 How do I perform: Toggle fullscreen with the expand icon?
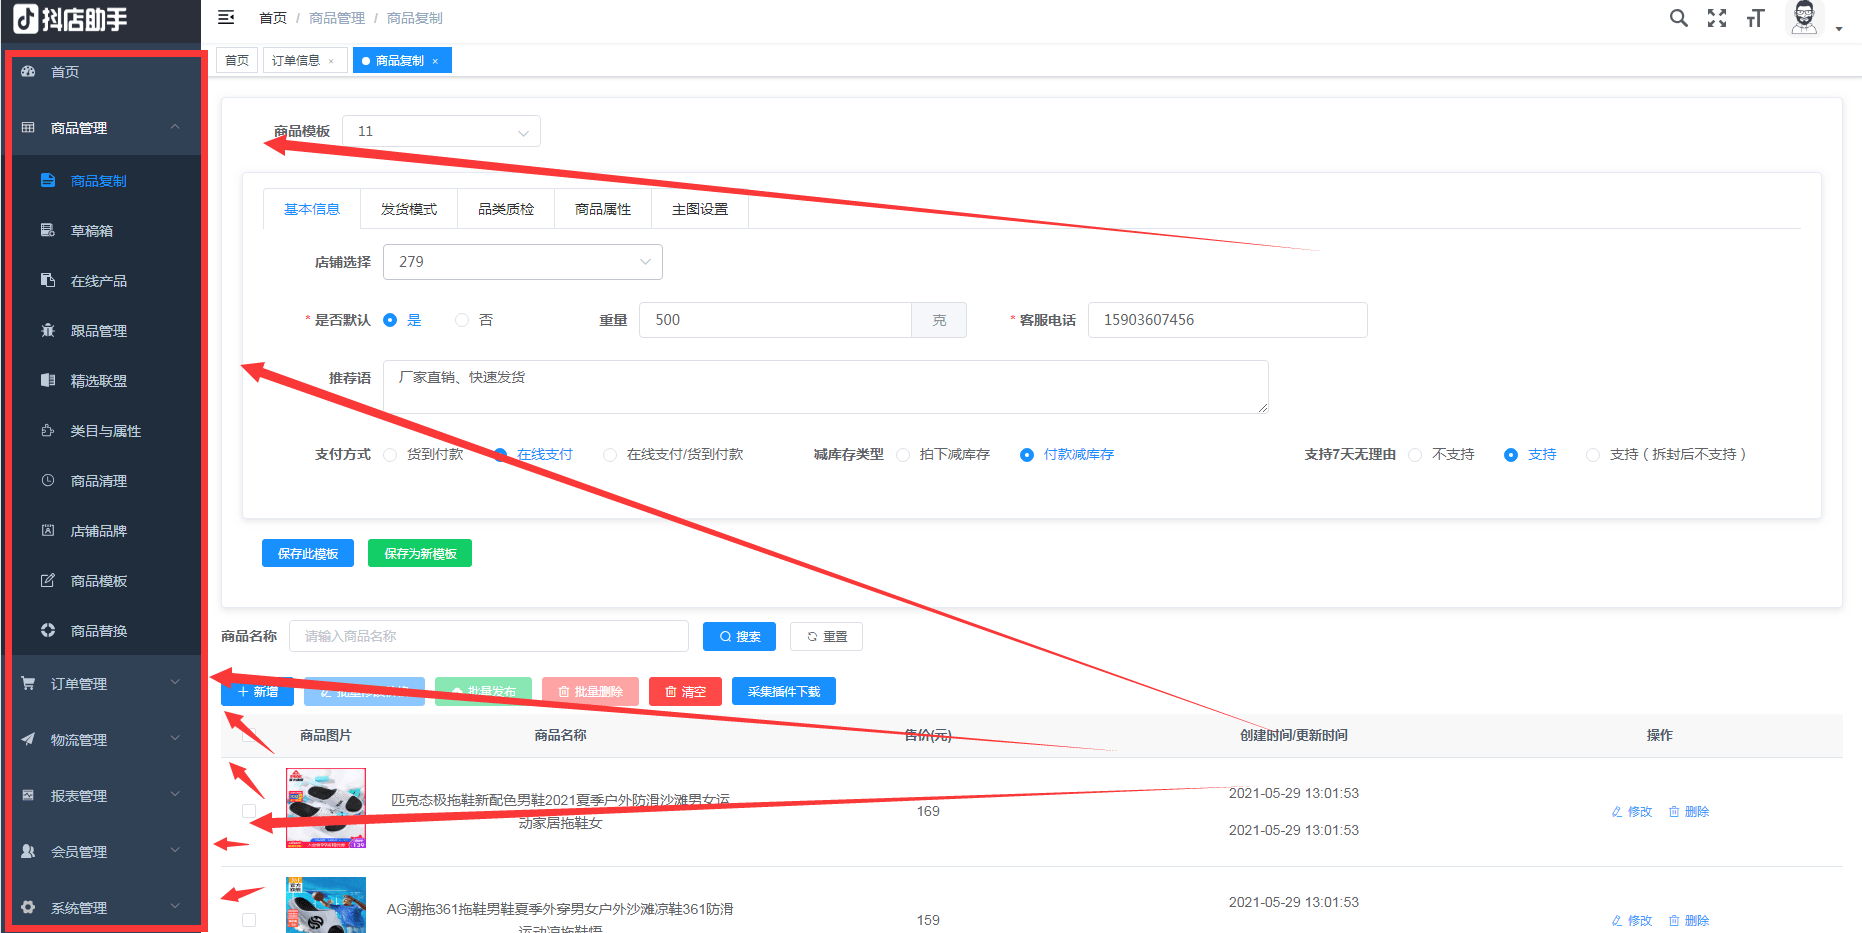[1717, 17]
